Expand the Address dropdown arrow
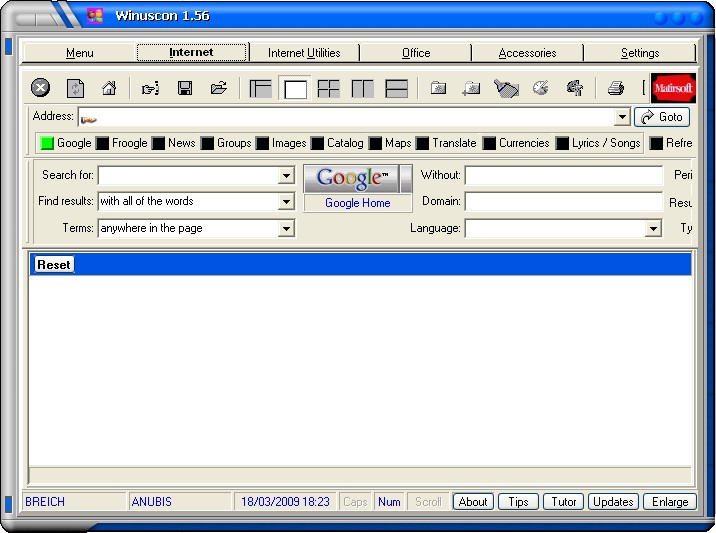Screen dimensions: 716x533 tap(622, 117)
